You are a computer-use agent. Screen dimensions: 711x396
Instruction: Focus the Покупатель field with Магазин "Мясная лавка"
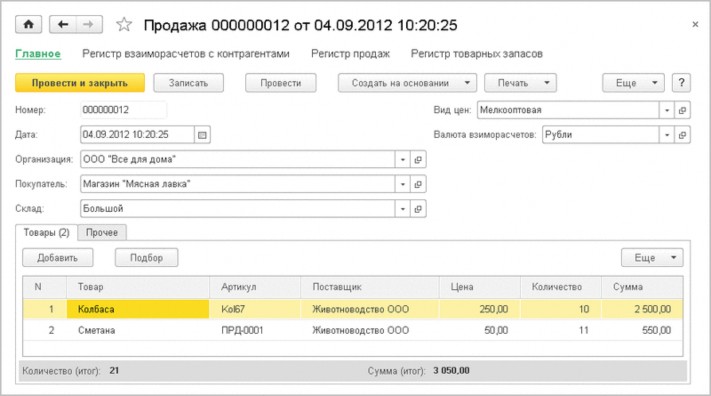pos(238,184)
